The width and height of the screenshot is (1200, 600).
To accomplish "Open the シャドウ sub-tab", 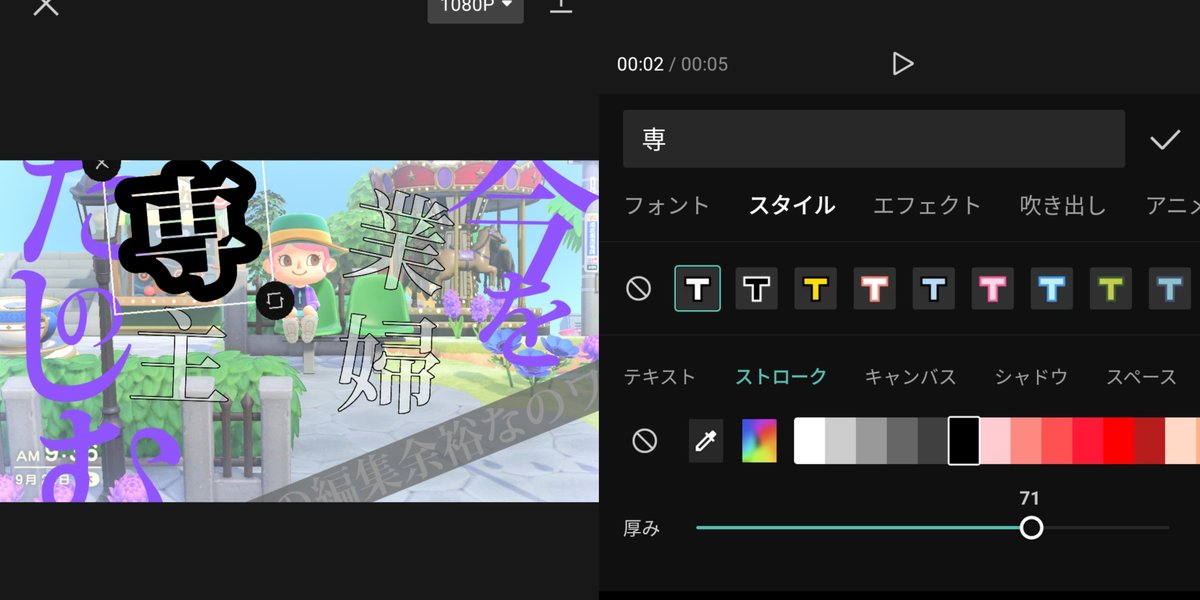I will tap(1031, 377).
